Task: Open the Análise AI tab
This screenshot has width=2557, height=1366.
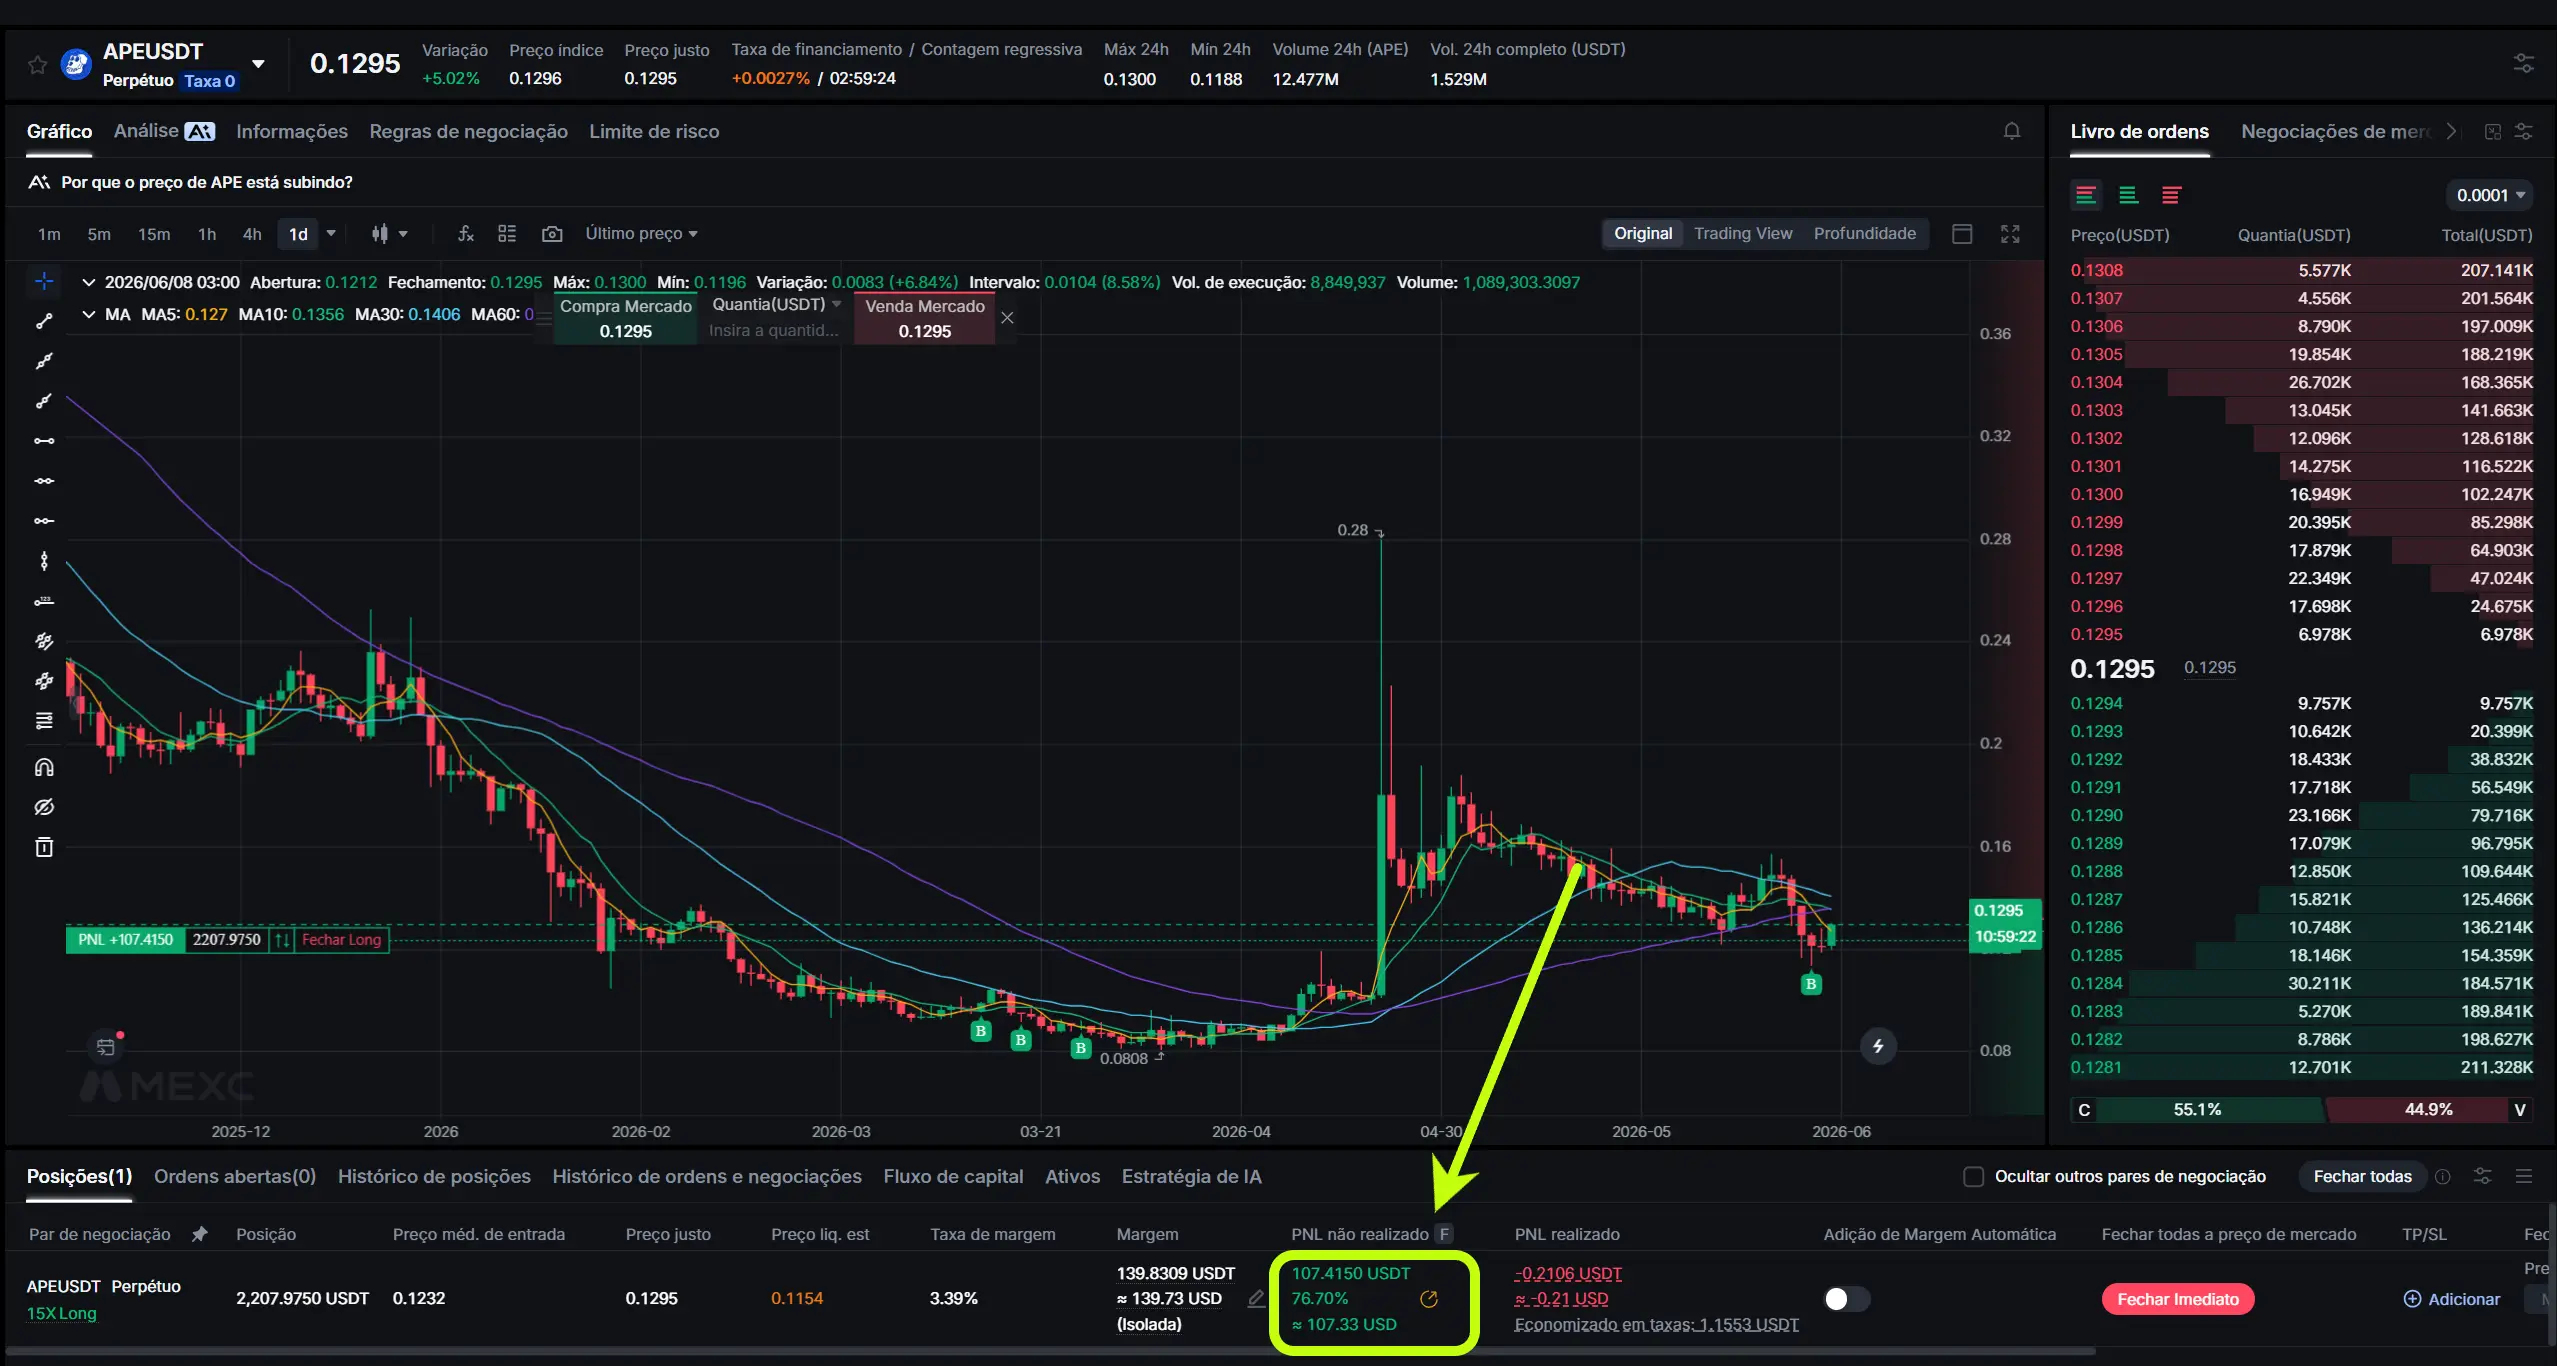Action: pos(164,131)
